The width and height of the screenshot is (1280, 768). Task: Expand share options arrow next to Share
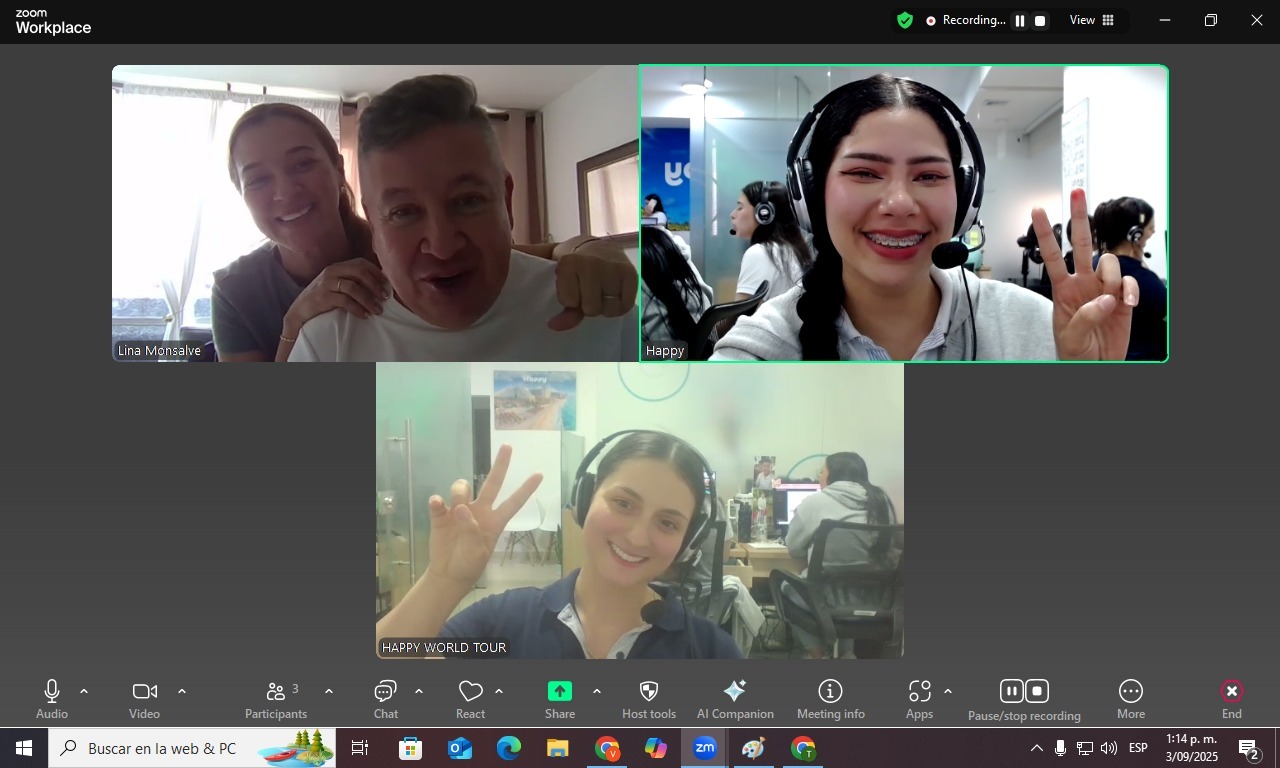[x=597, y=691]
